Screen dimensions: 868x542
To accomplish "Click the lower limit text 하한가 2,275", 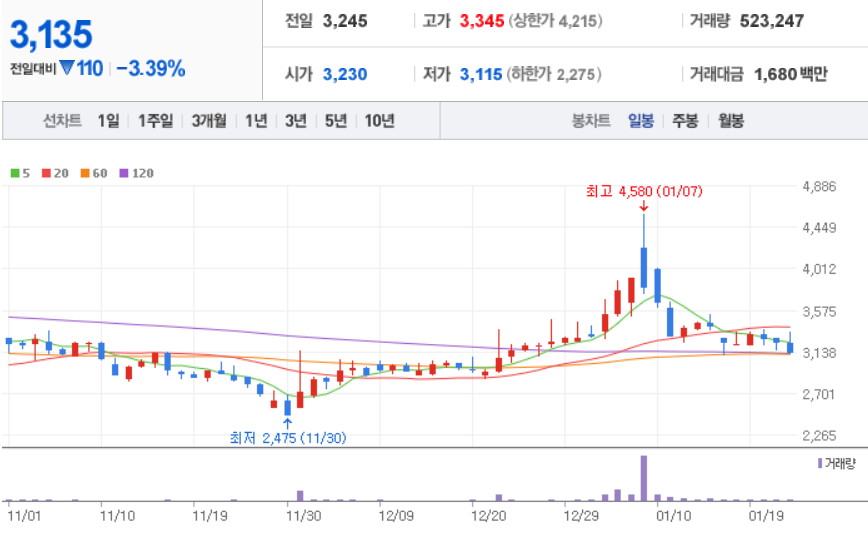I will point(555,74).
